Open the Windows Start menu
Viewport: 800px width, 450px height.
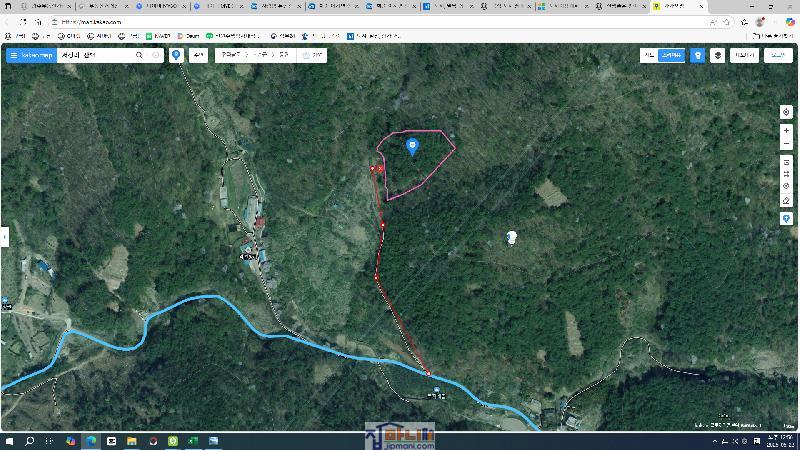tap(9, 440)
